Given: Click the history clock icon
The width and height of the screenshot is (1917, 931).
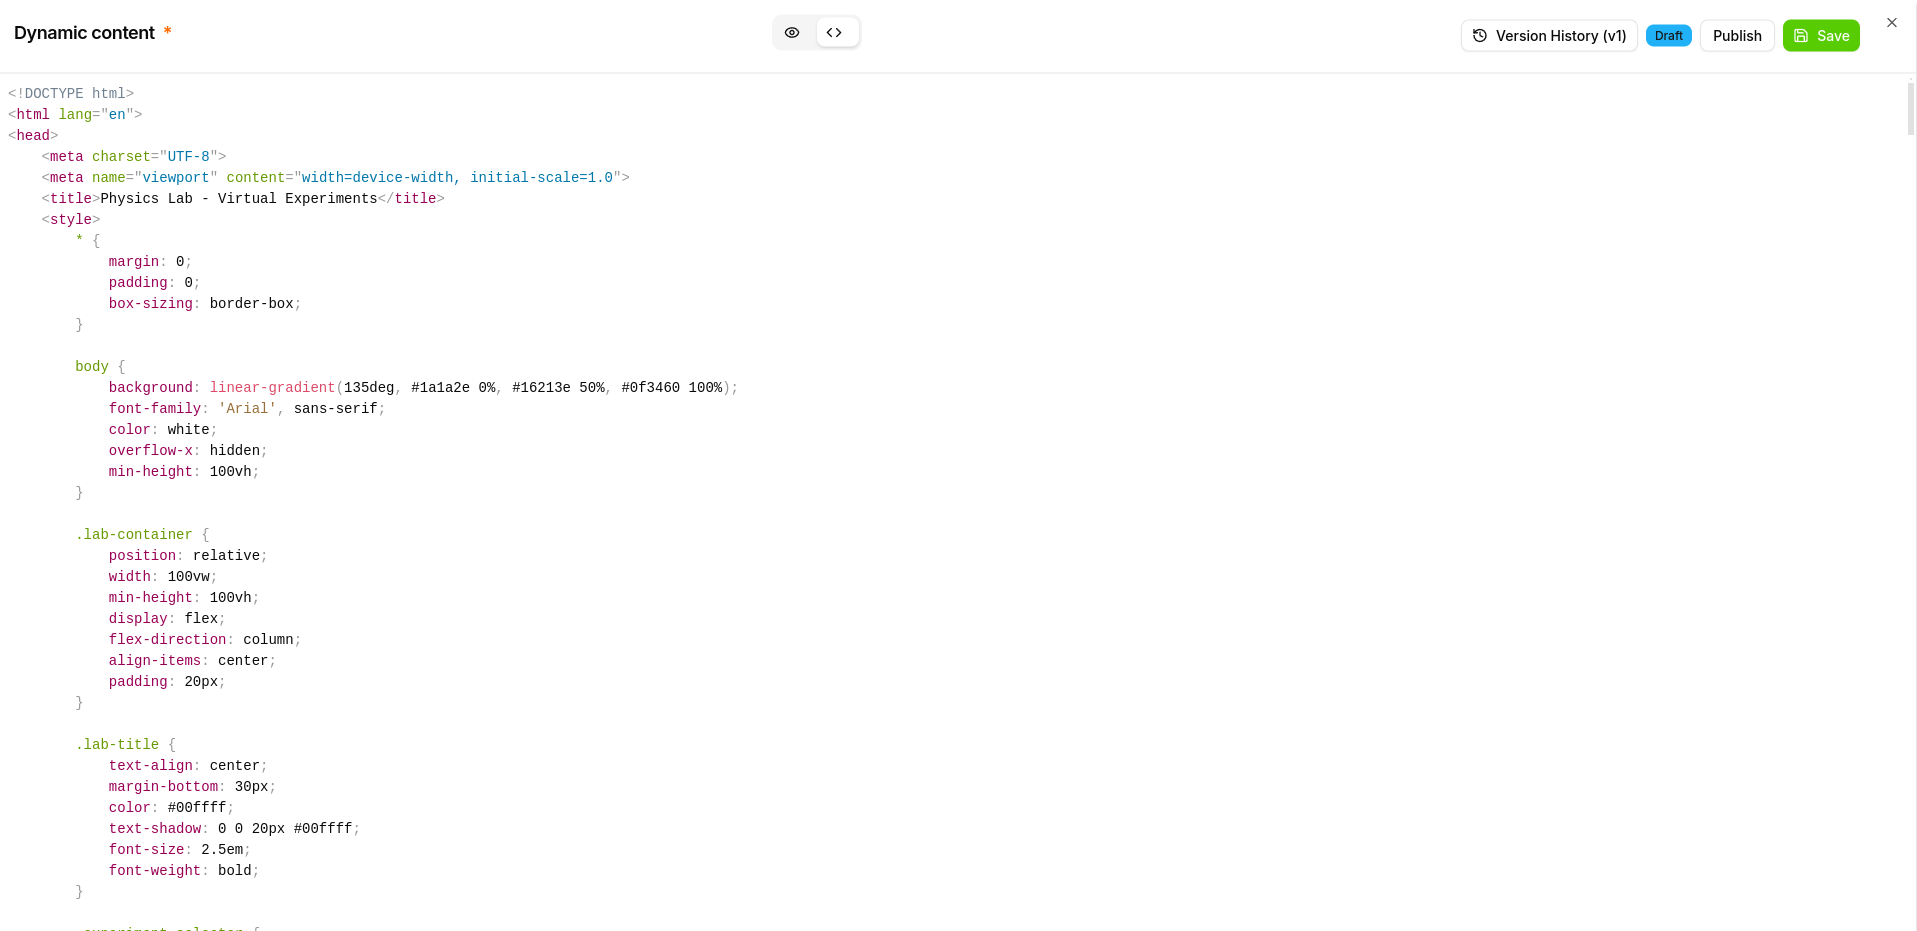Looking at the screenshot, I should point(1481,35).
